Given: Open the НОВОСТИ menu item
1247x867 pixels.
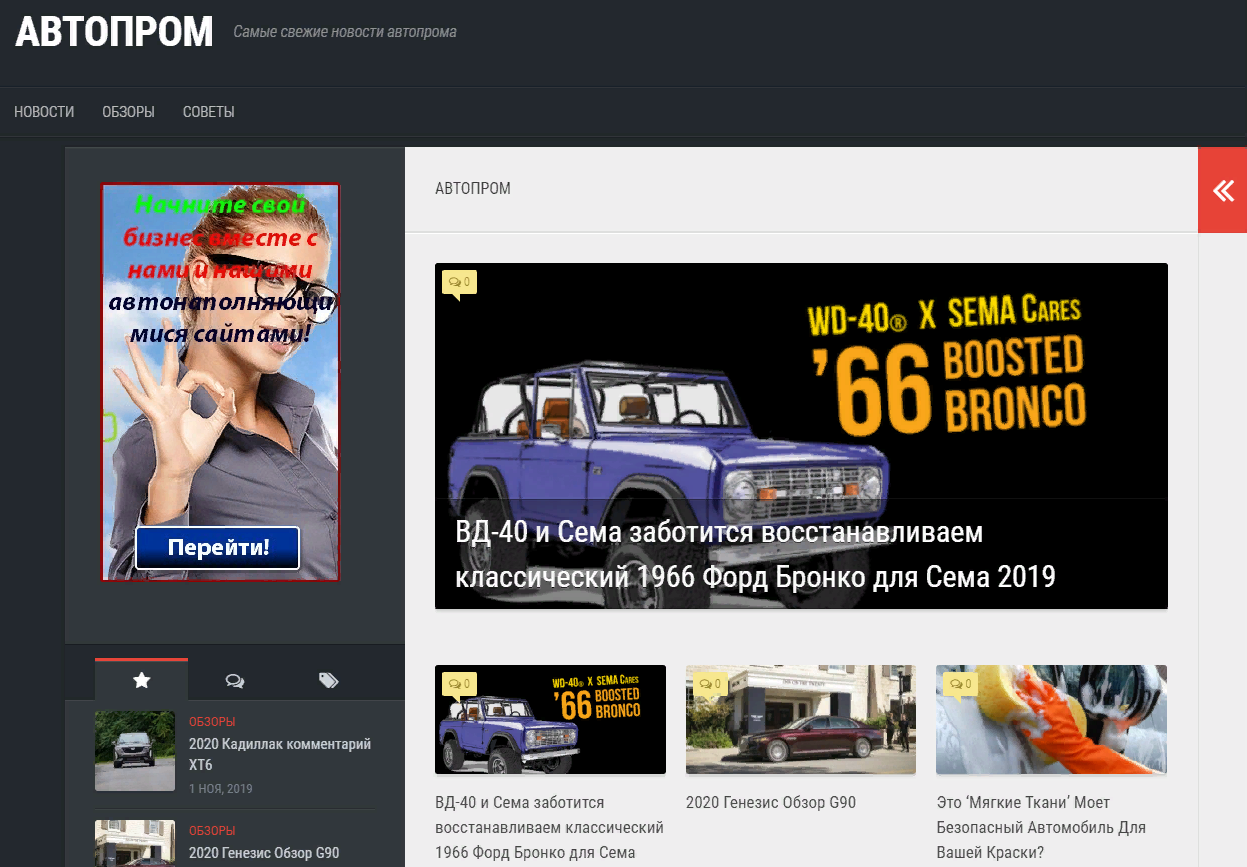Looking at the screenshot, I should [x=44, y=112].
